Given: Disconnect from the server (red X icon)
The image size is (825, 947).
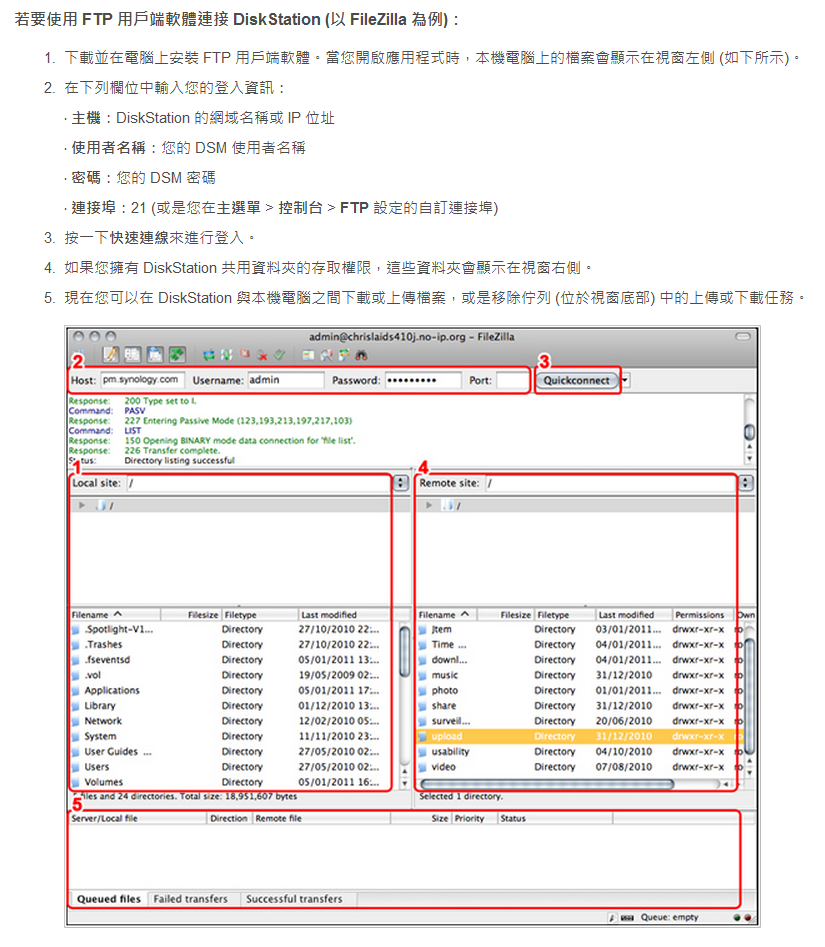Looking at the screenshot, I should tap(262, 355).
